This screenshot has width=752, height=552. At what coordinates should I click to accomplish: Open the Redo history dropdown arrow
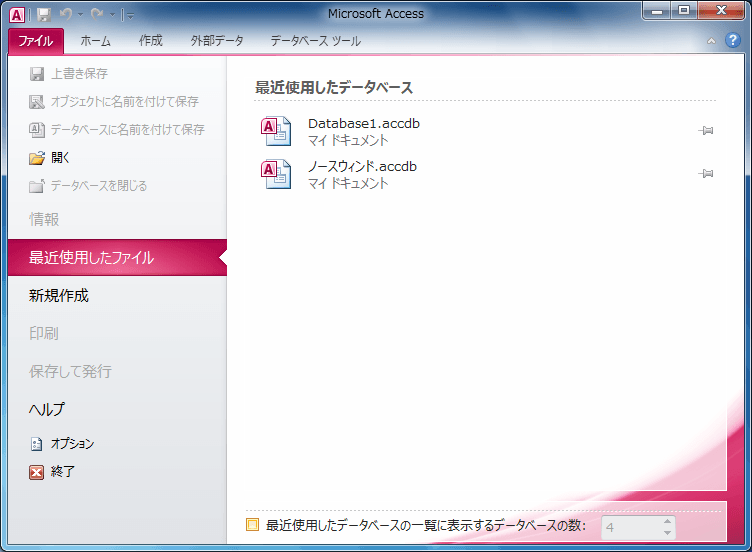coord(112,15)
